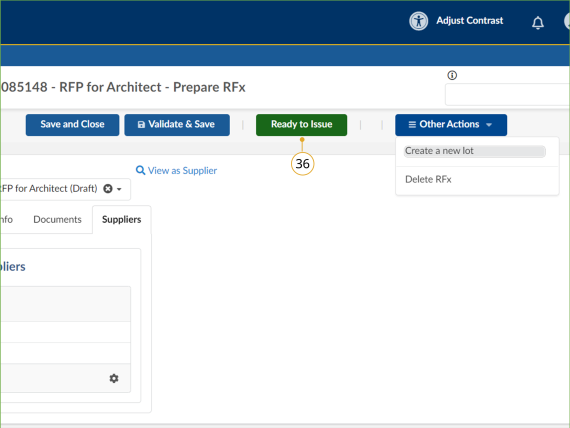Click the gear icon in suppliers table
Viewport: 570px width, 428px height.
click(114, 378)
